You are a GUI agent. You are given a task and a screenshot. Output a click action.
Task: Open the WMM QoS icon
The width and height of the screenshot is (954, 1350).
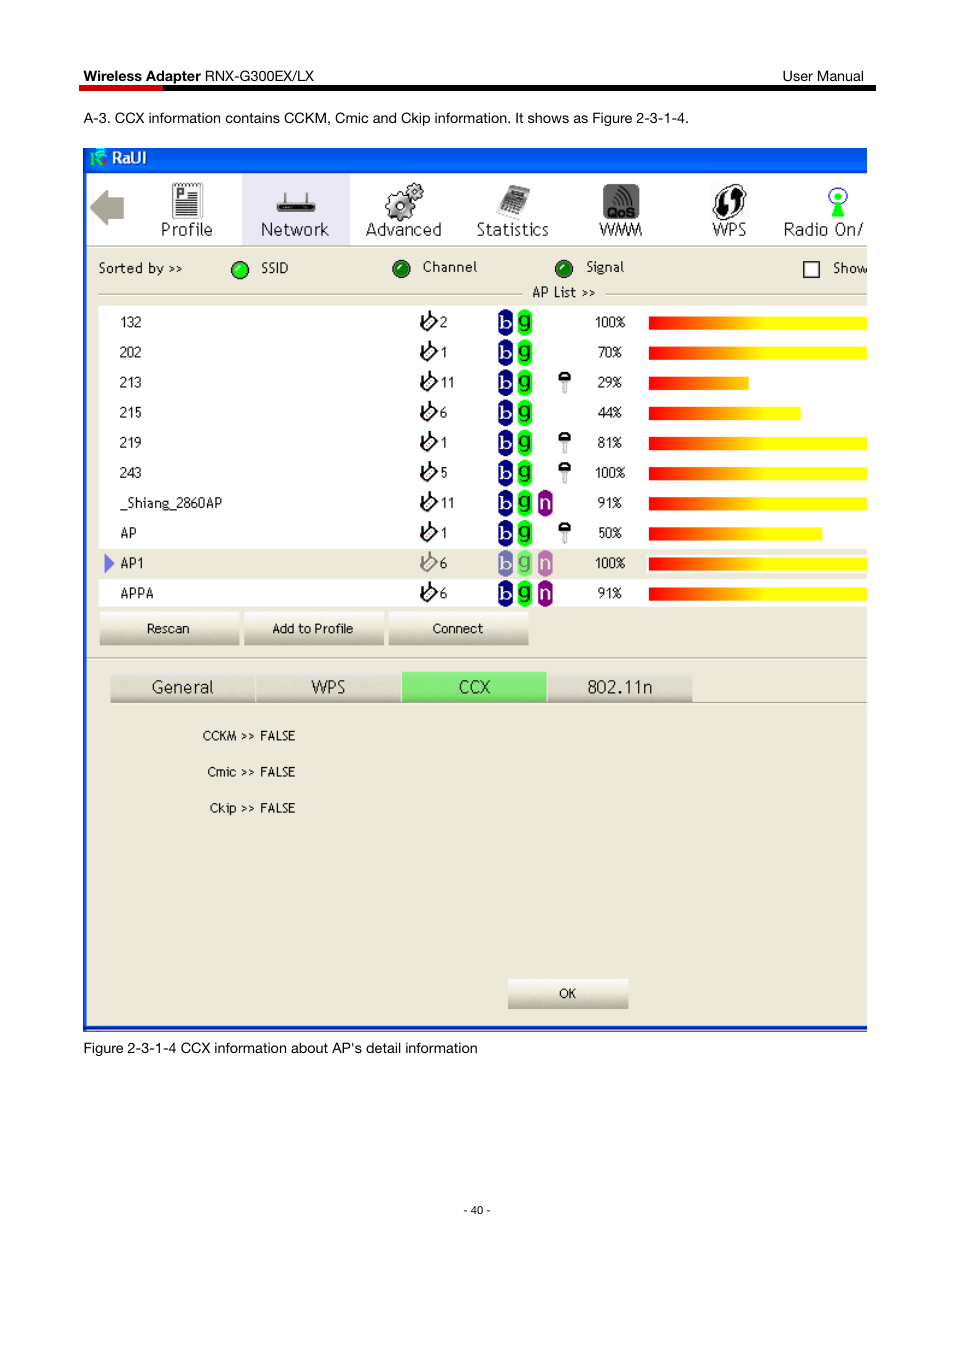(x=621, y=210)
